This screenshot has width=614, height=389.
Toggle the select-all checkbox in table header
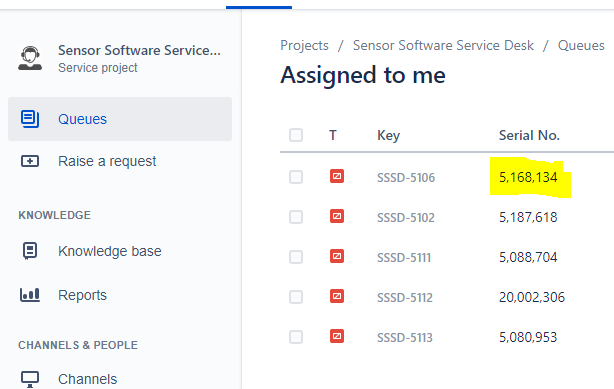tap(296, 135)
